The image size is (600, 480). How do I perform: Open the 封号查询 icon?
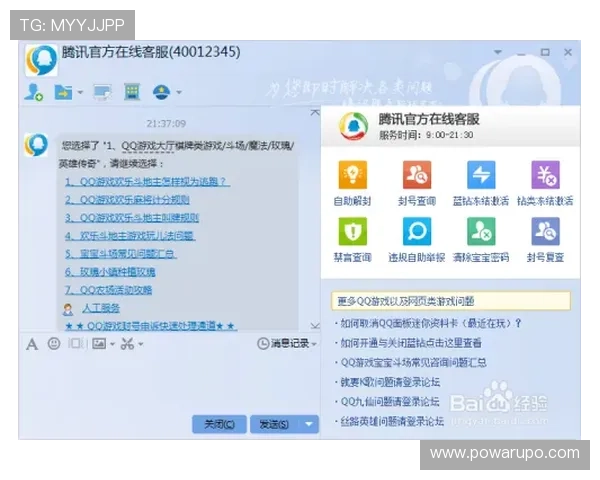click(x=417, y=175)
